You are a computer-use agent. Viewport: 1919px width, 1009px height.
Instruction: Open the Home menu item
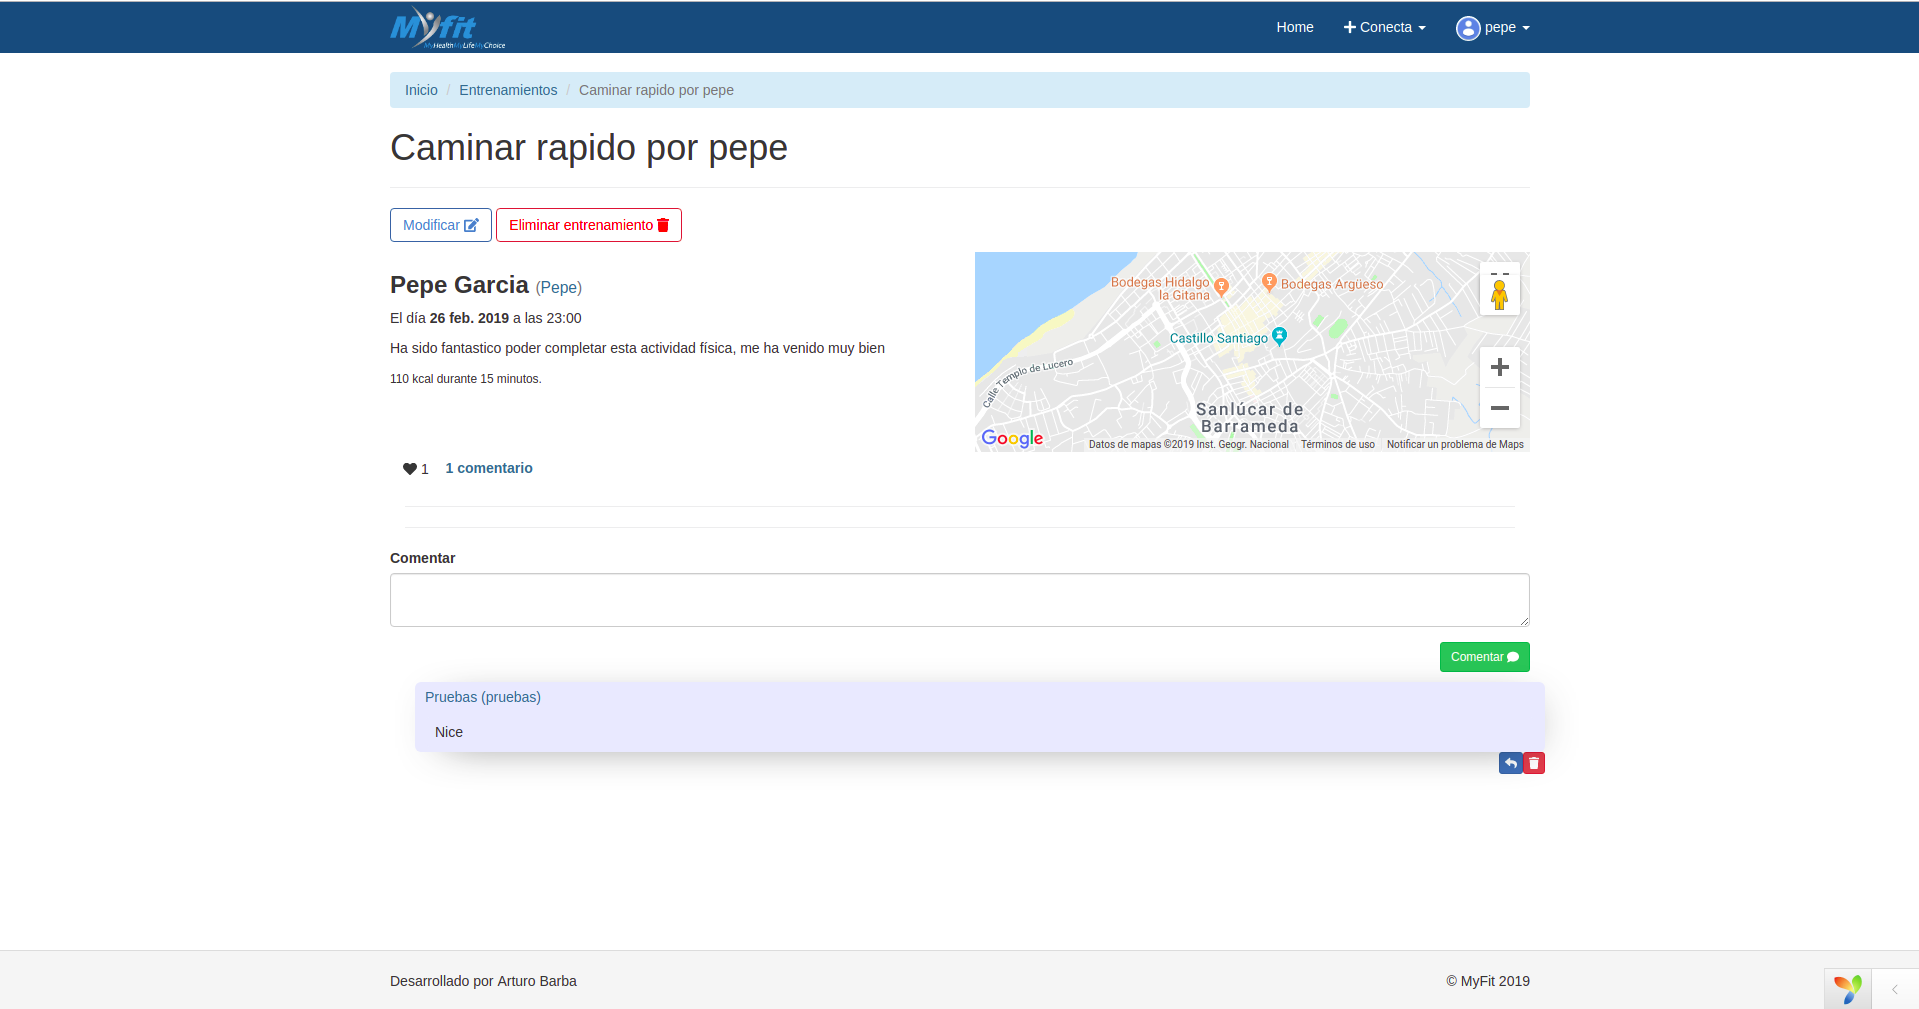1294,27
